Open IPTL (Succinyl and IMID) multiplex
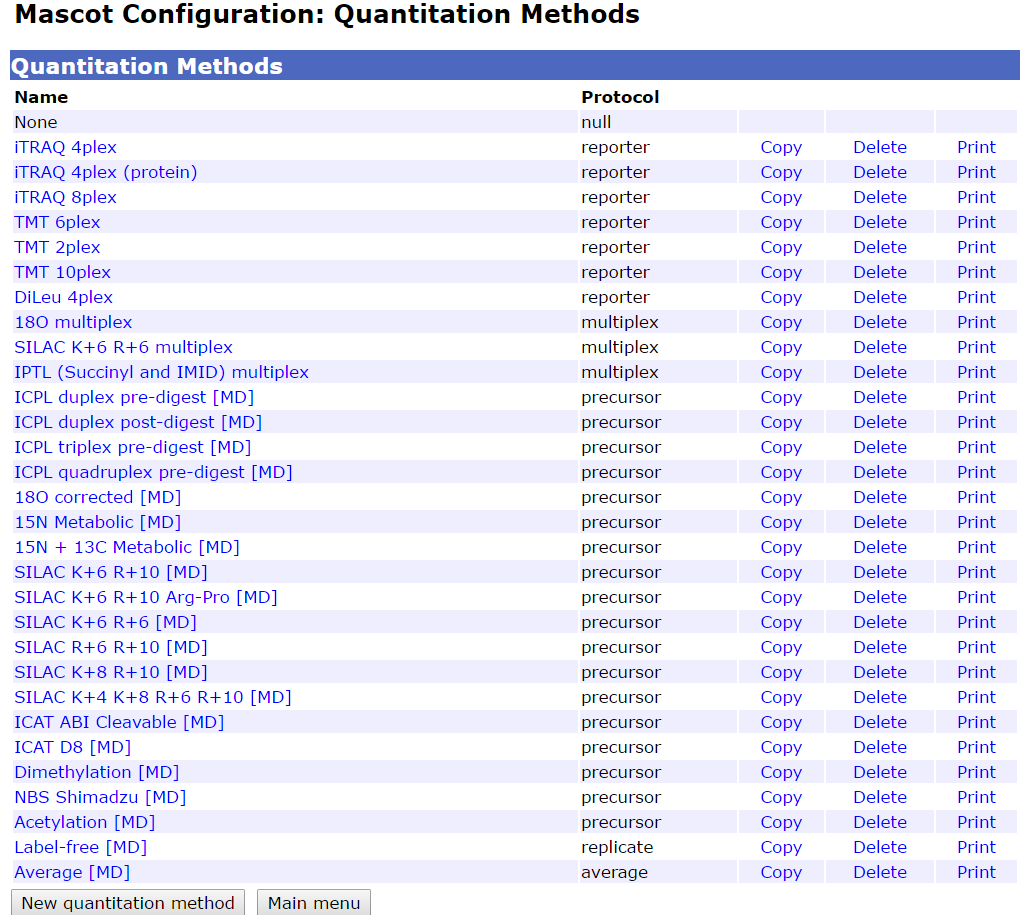Screen dimensions: 1024x915 click(161, 372)
